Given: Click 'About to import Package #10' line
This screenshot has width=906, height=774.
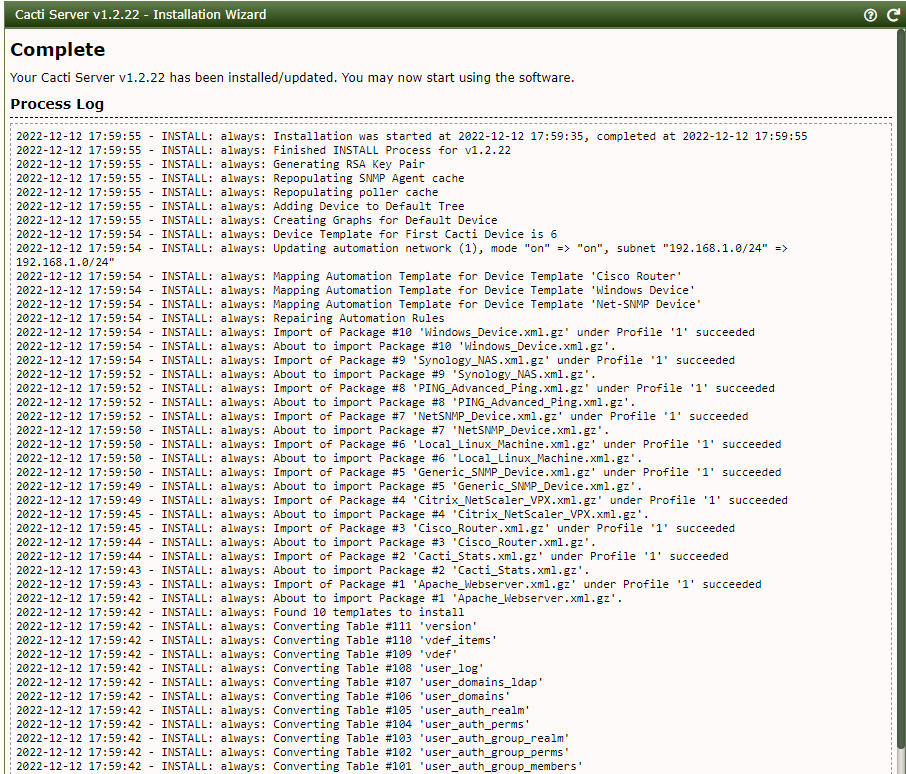Looking at the screenshot, I should (316, 346).
